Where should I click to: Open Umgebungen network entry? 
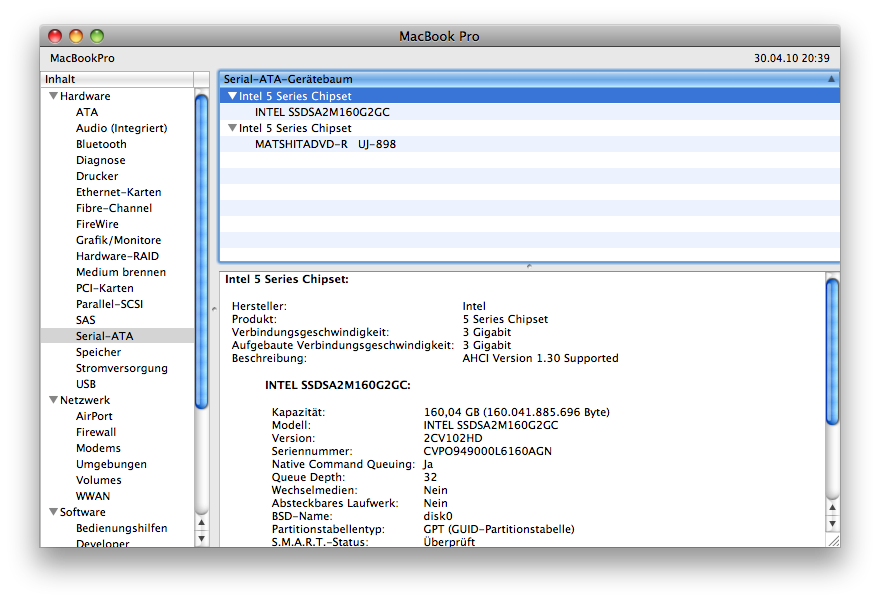(x=111, y=464)
